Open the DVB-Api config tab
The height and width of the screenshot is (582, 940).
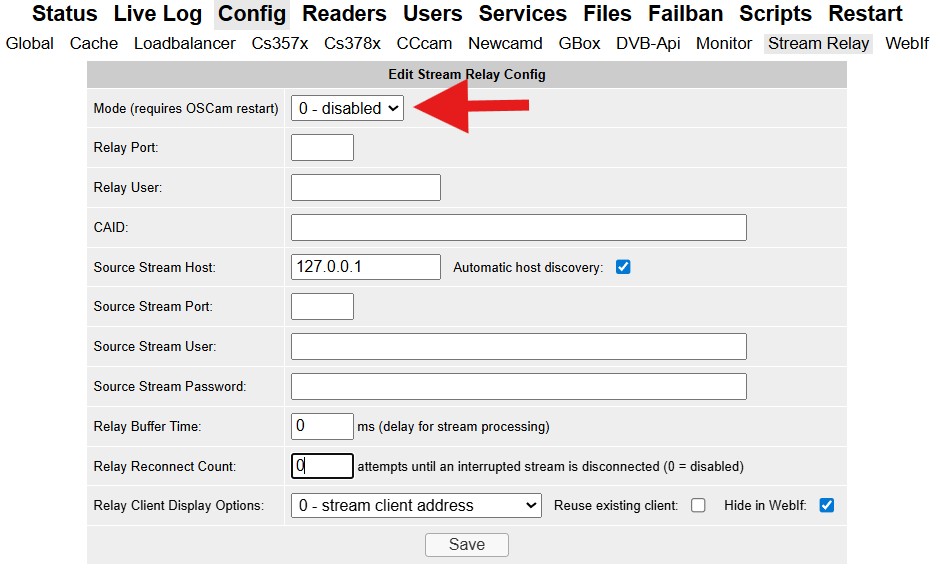[648, 44]
